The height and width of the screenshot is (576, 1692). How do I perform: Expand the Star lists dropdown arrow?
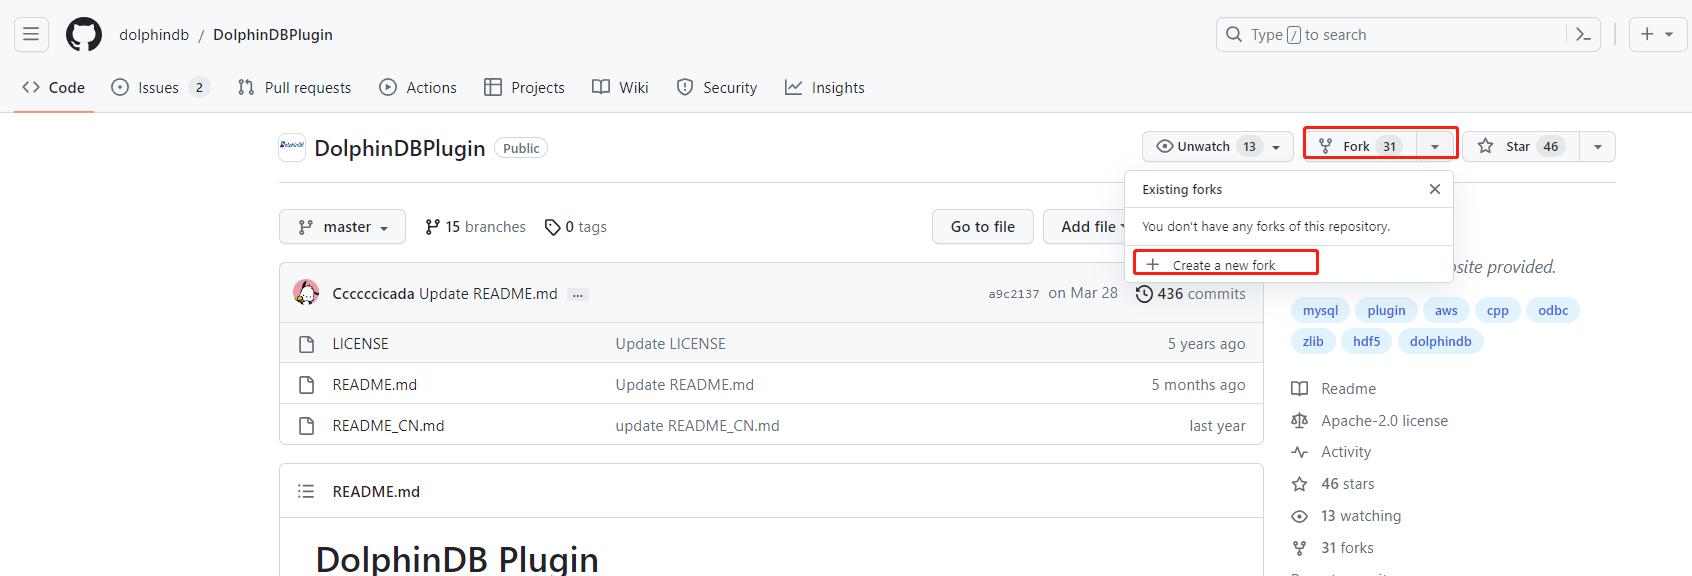(1598, 146)
